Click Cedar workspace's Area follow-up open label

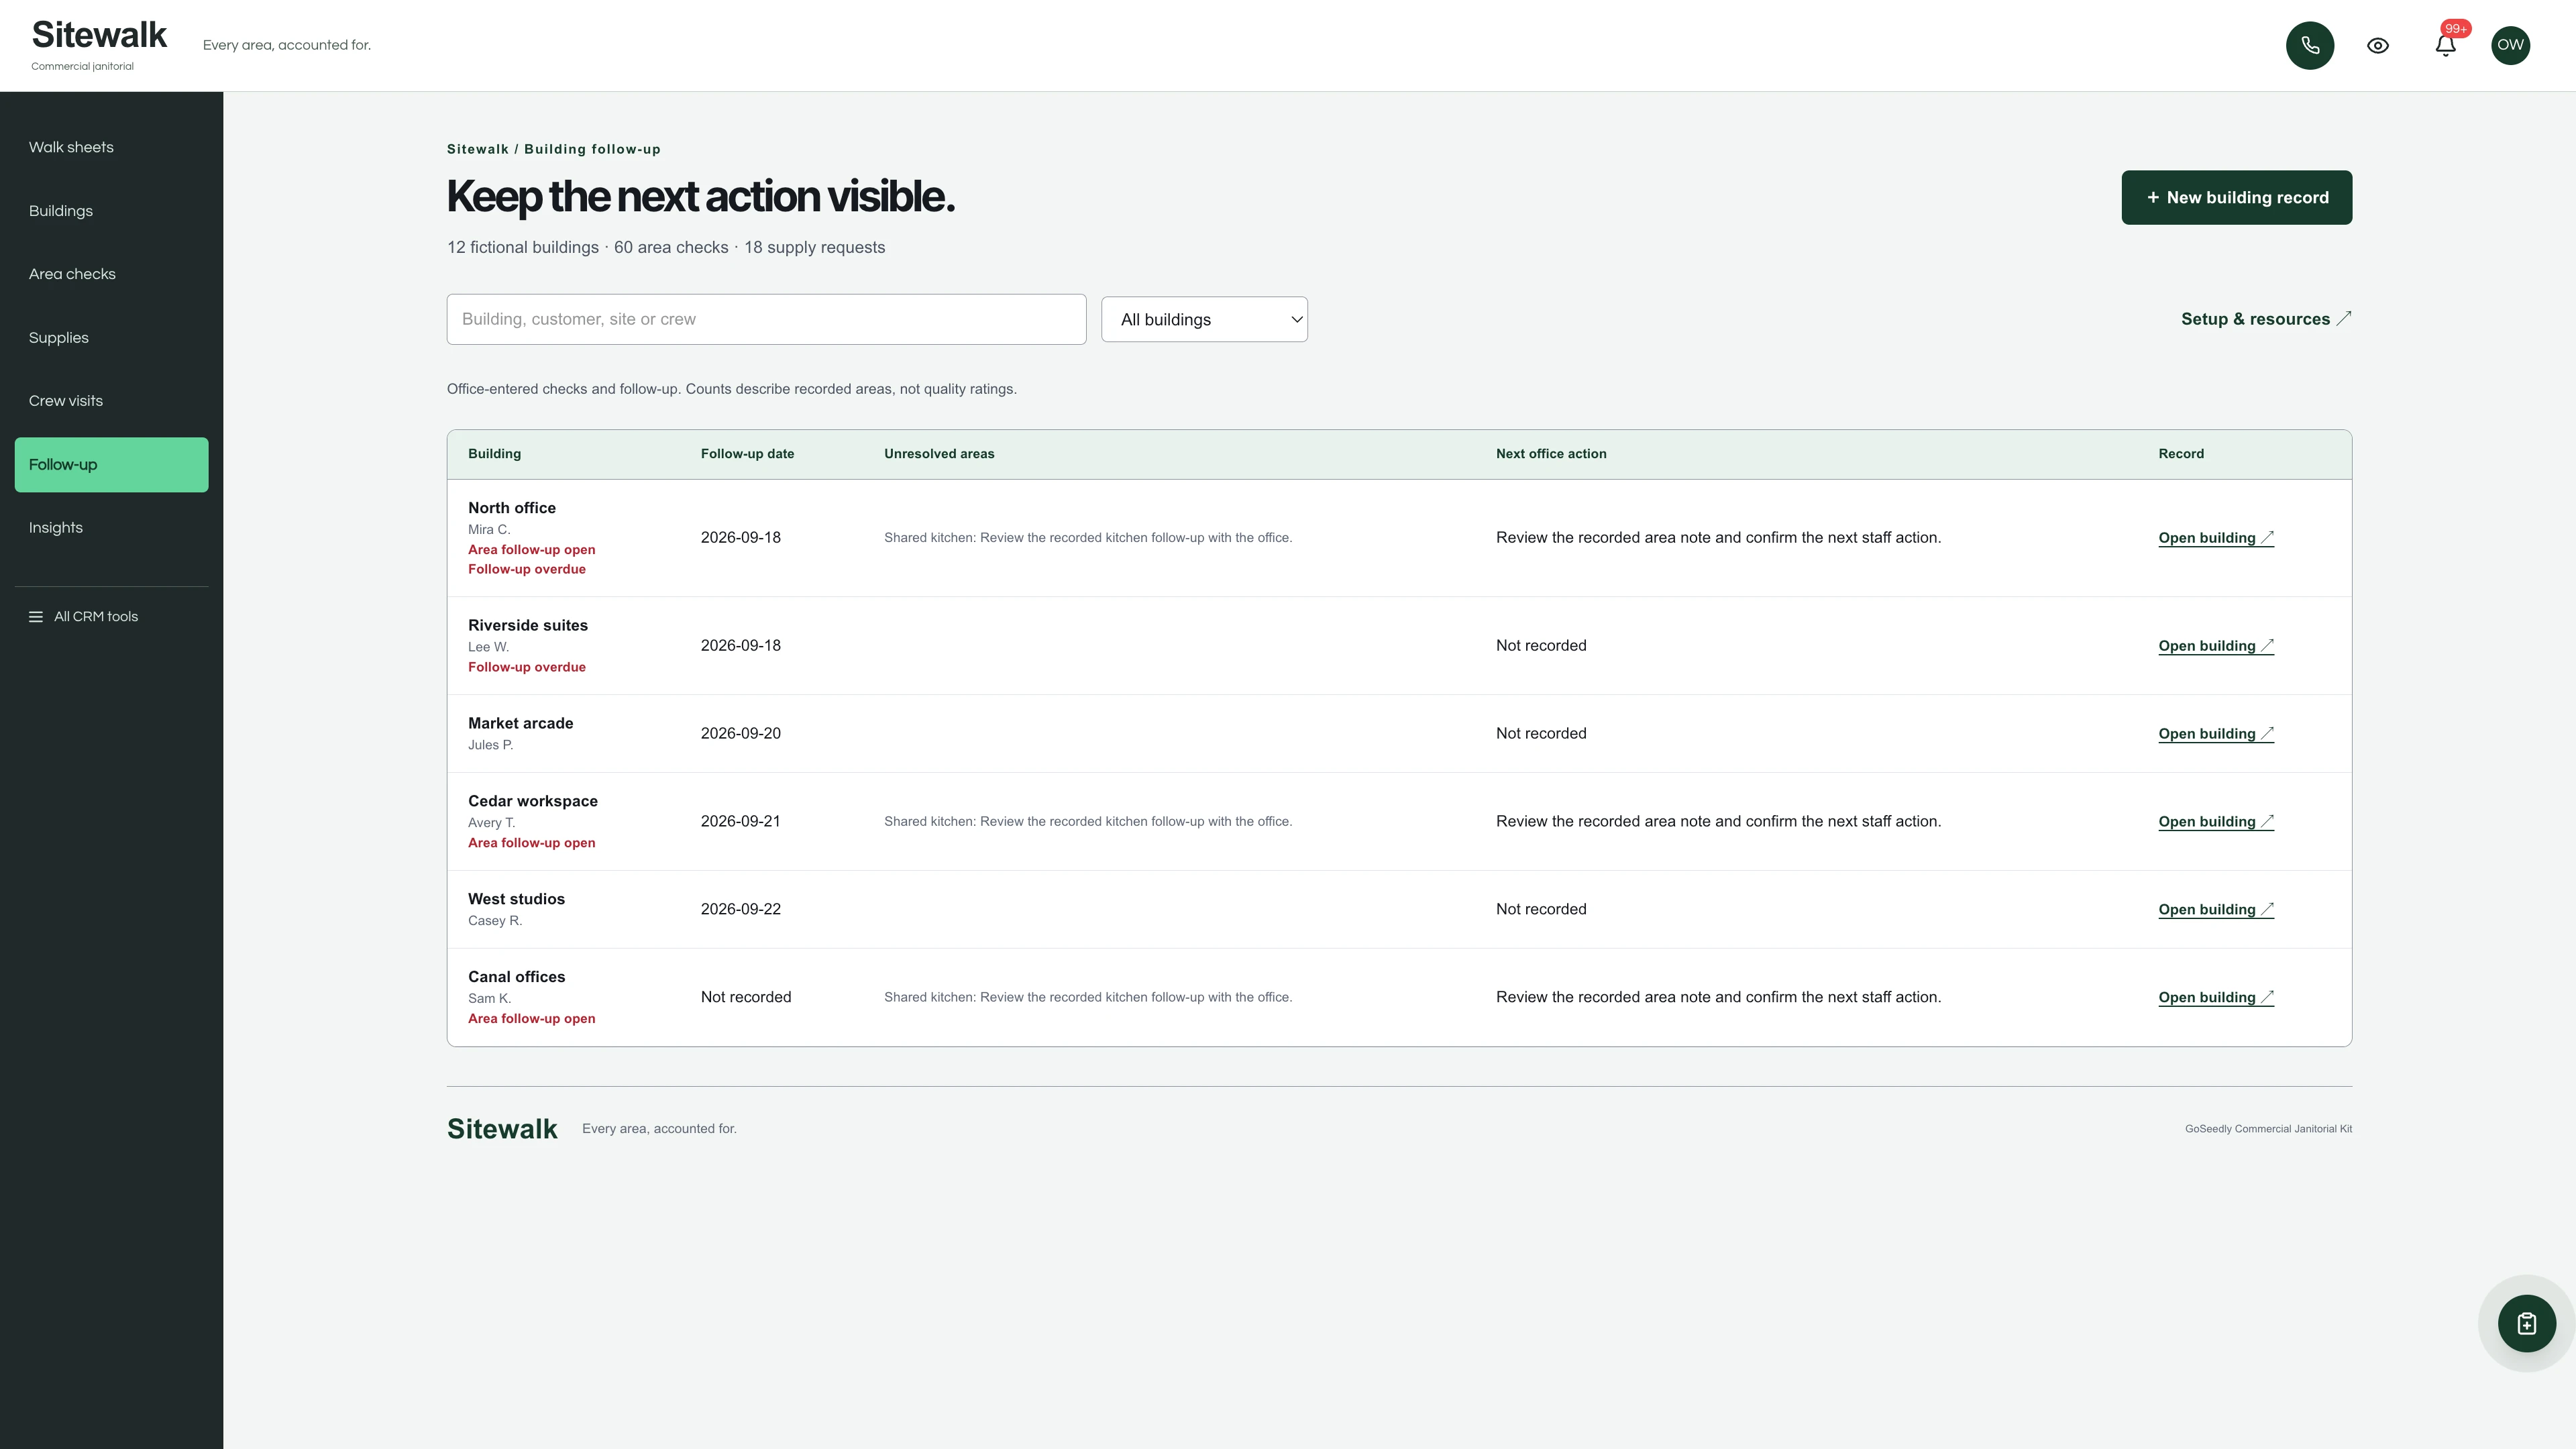531,844
